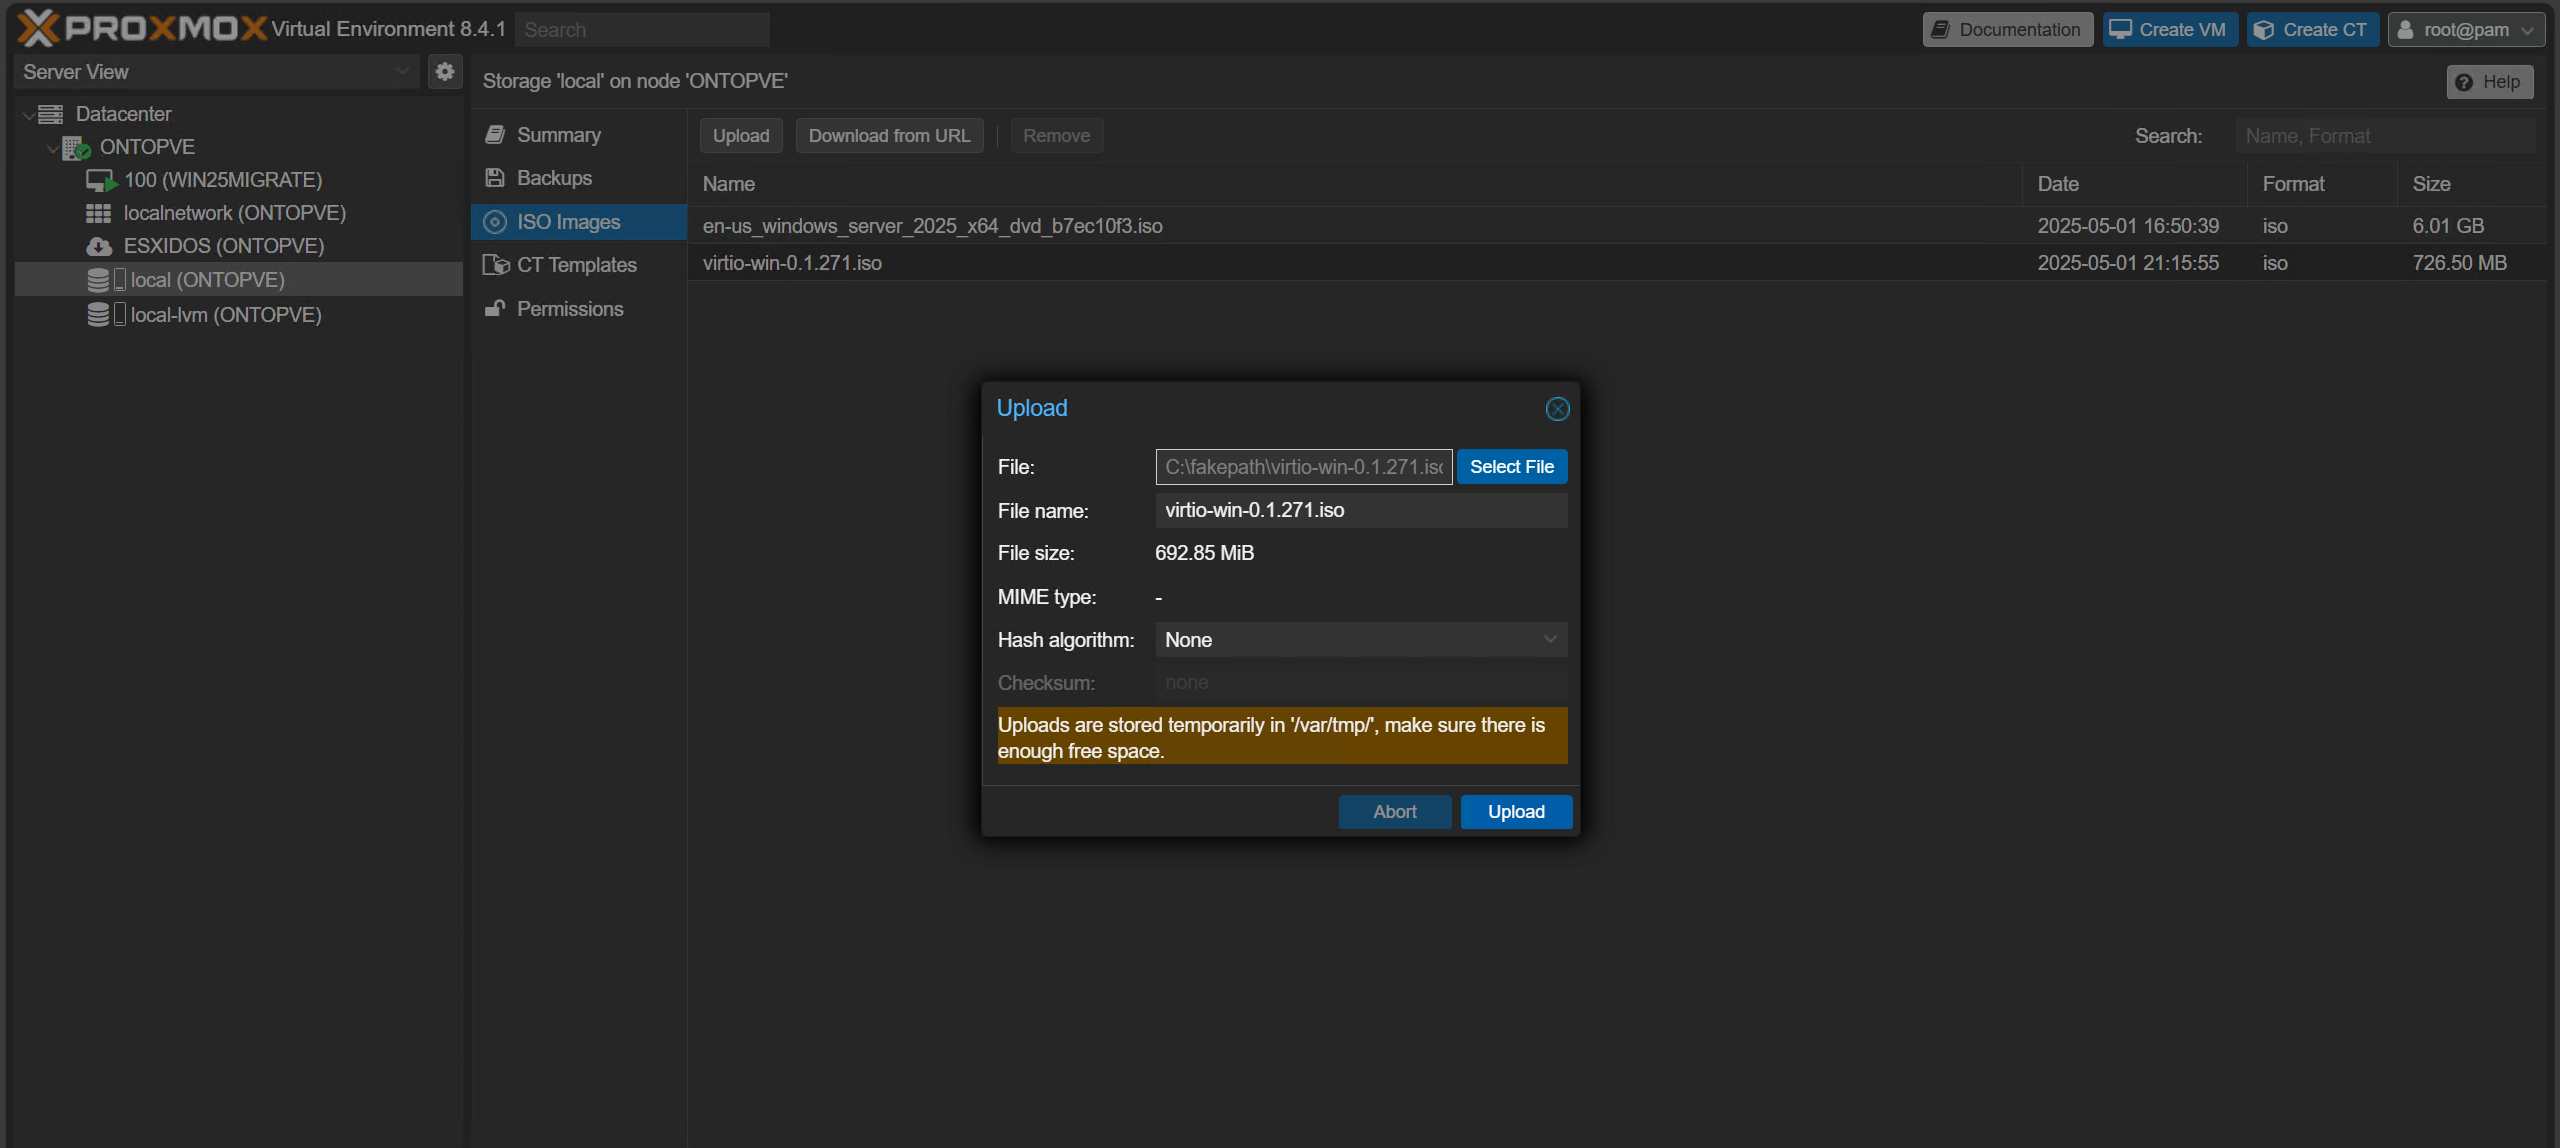Open the Backups tab

point(579,178)
